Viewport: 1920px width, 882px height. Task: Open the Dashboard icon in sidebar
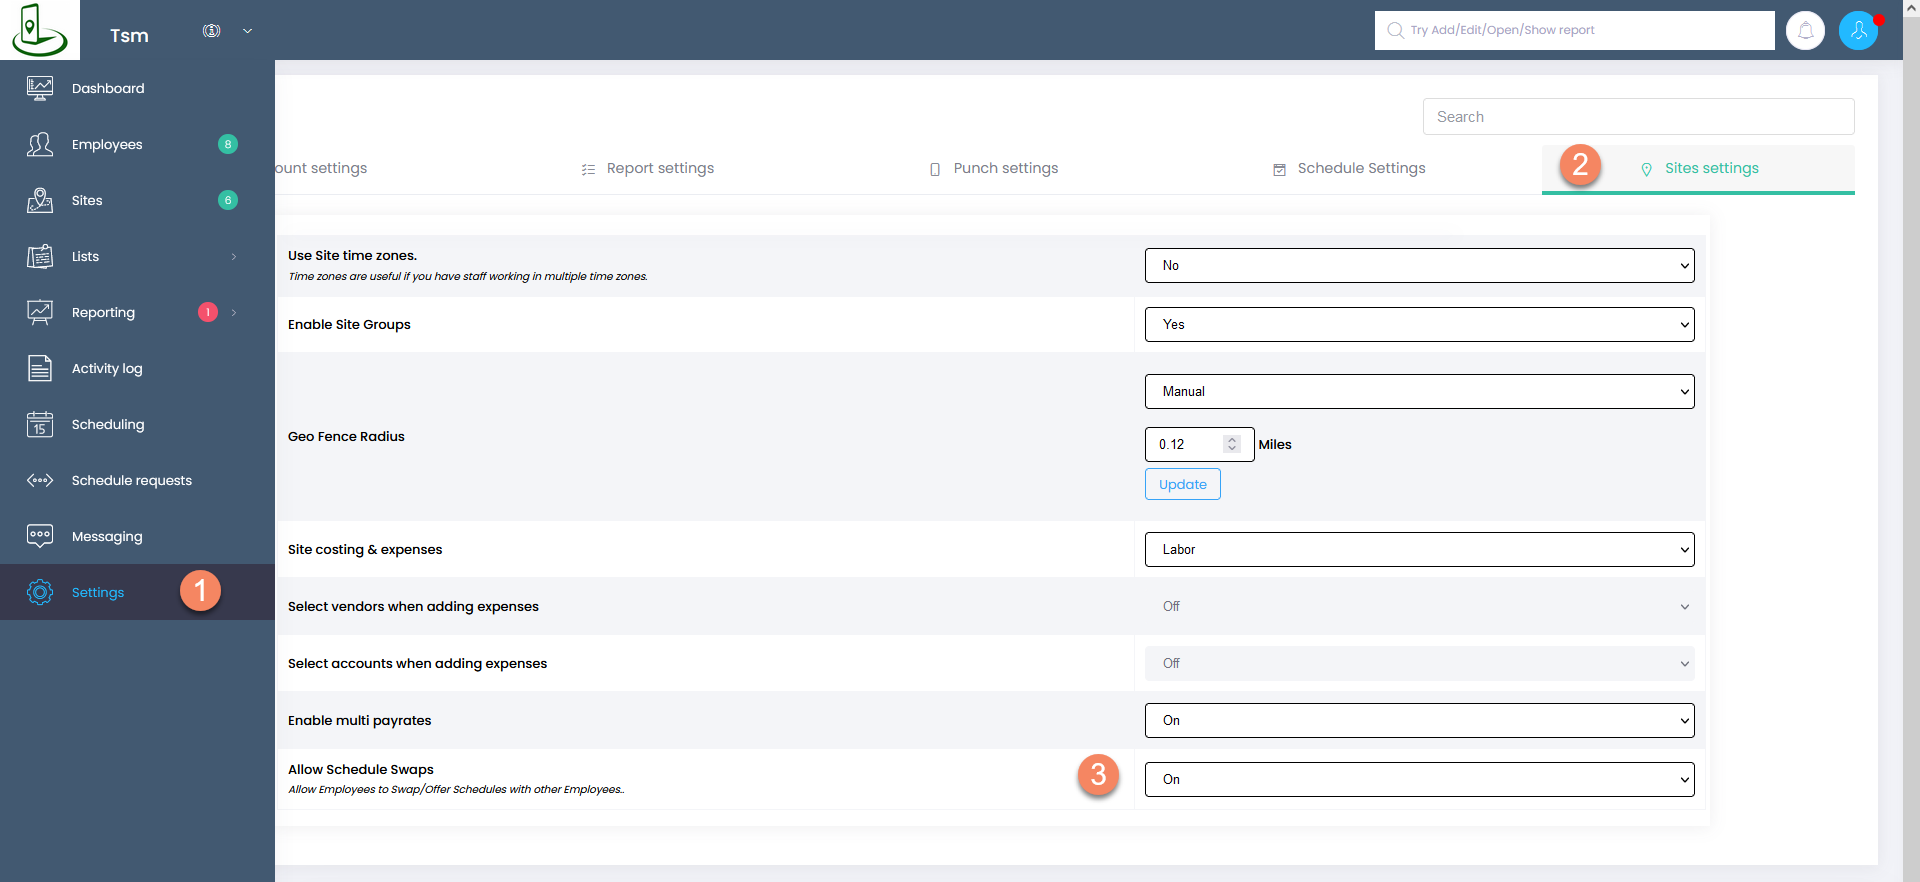point(40,88)
